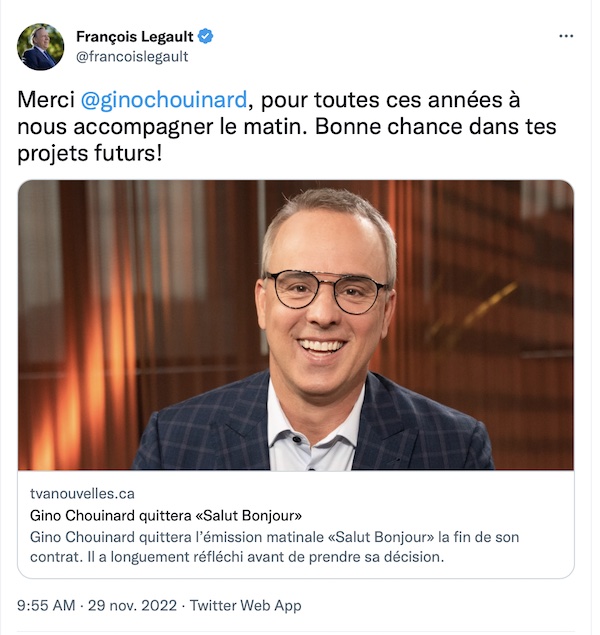Screen dimensions: 600x635
Task: Visit the François Legault display name link
Action: click(135, 37)
